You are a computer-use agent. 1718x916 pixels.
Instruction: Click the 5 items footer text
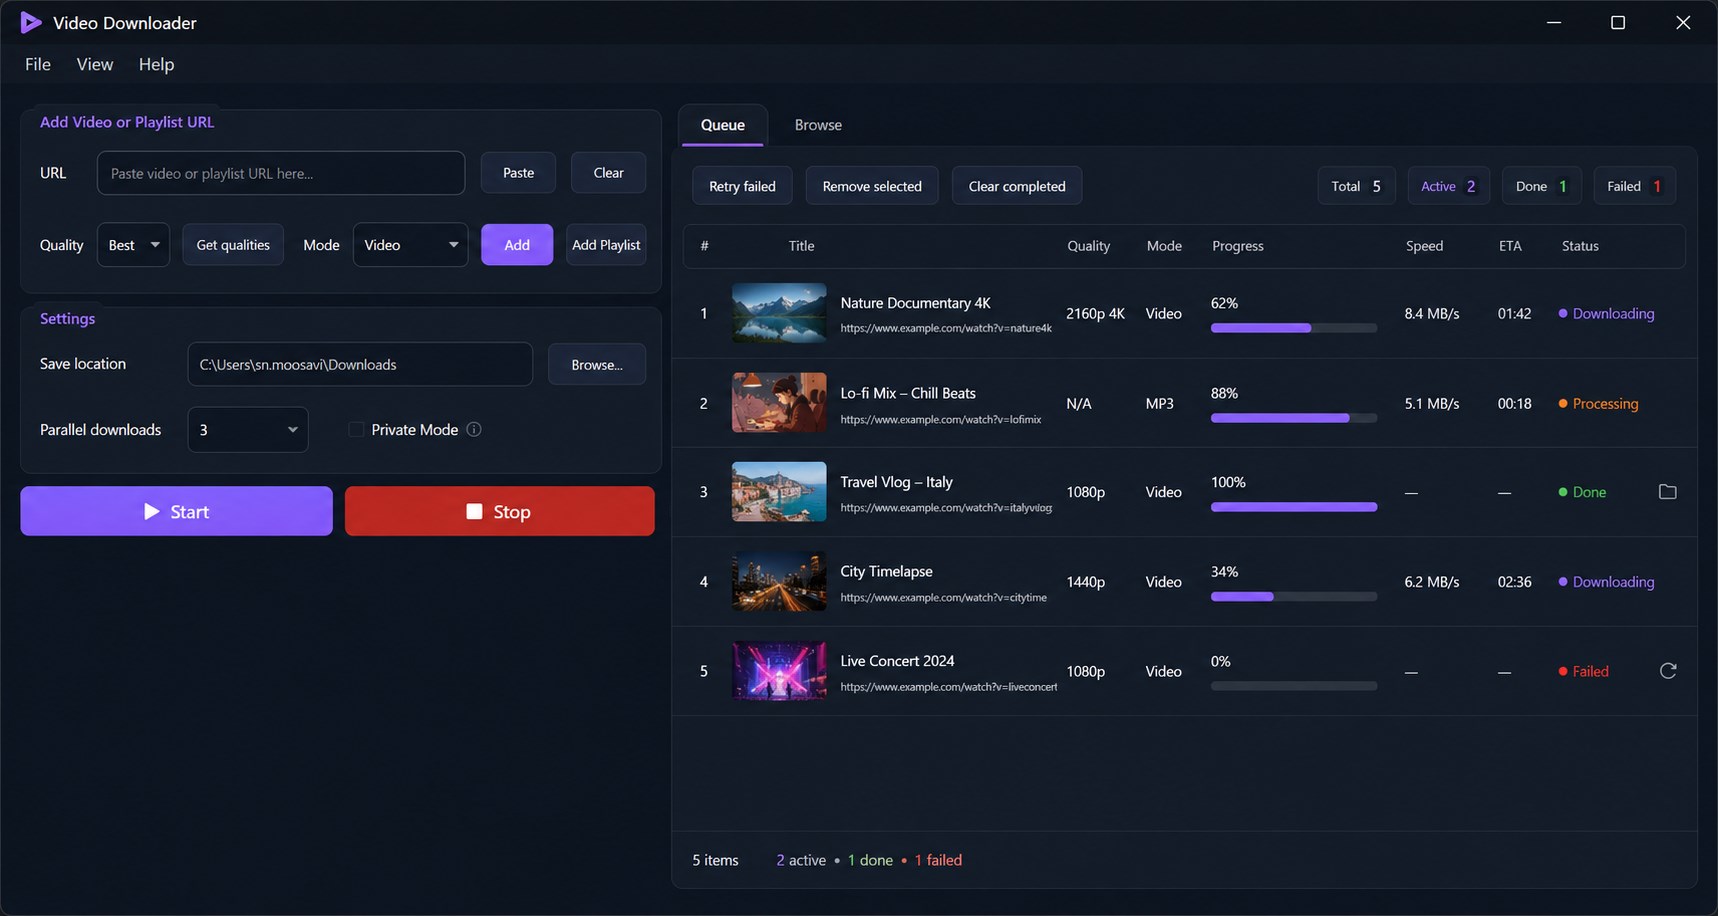pyautogui.click(x=715, y=860)
